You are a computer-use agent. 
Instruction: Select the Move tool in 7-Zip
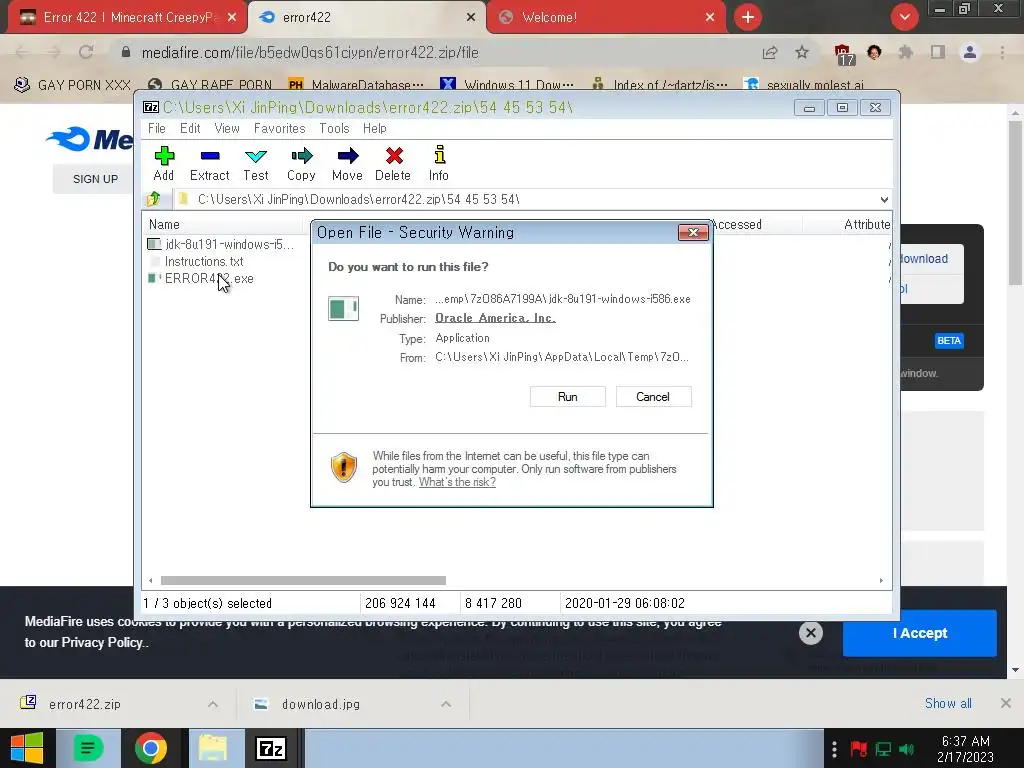[347, 164]
